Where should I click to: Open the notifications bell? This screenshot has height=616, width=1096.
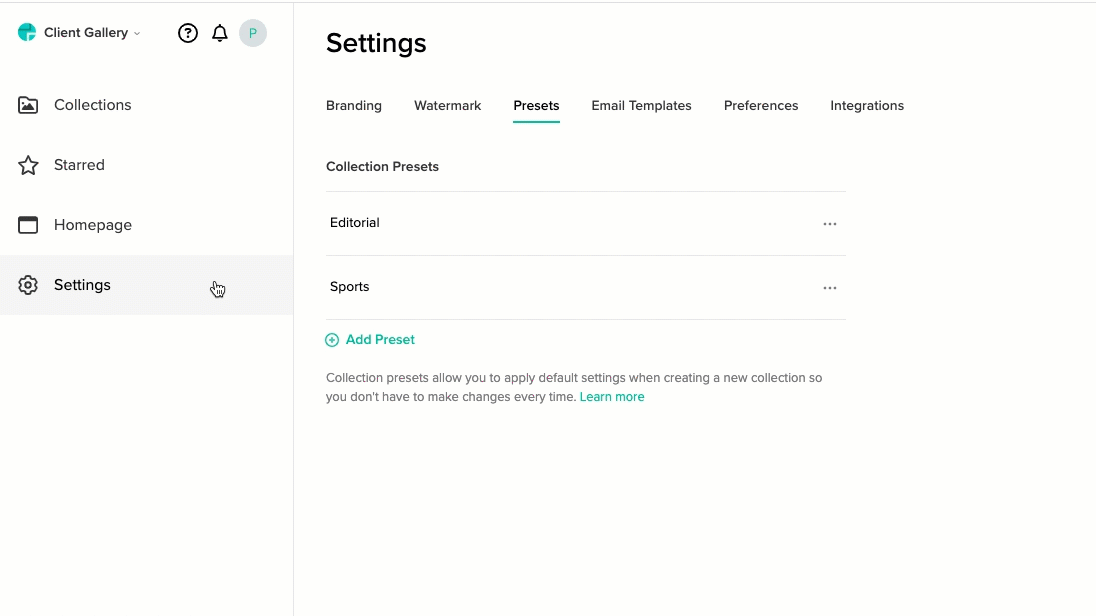(220, 33)
